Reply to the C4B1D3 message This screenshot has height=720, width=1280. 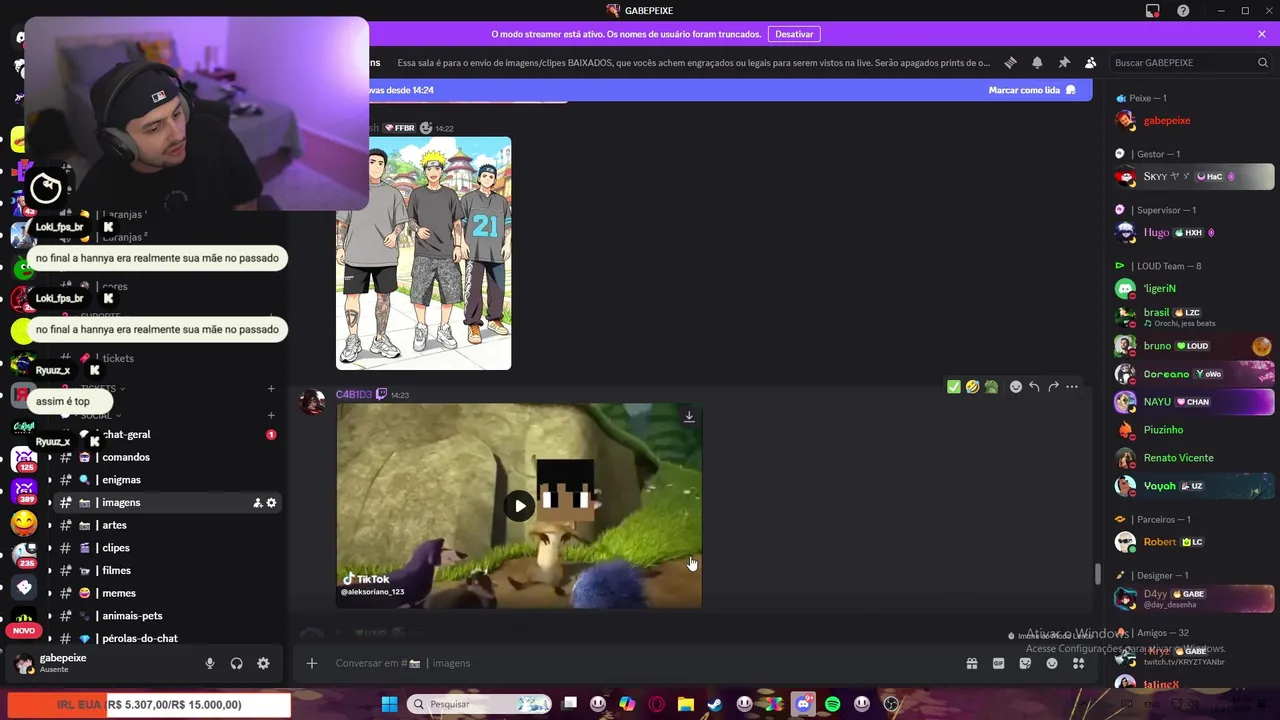pyautogui.click(x=1034, y=387)
